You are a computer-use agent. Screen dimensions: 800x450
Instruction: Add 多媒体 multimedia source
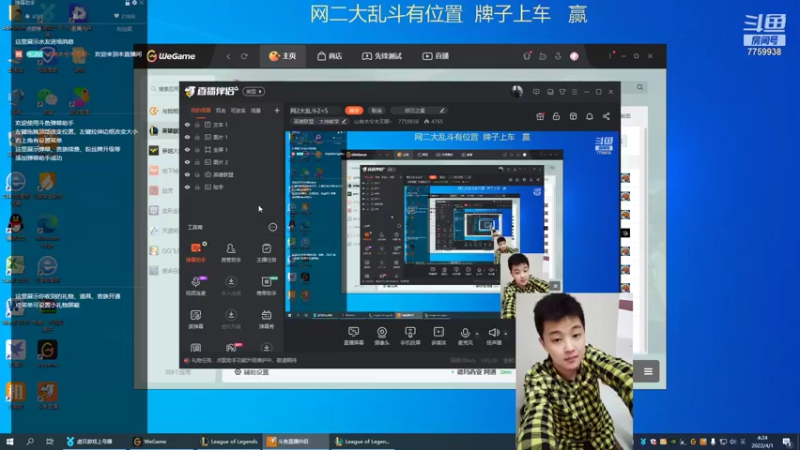click(x=438, y=336)
